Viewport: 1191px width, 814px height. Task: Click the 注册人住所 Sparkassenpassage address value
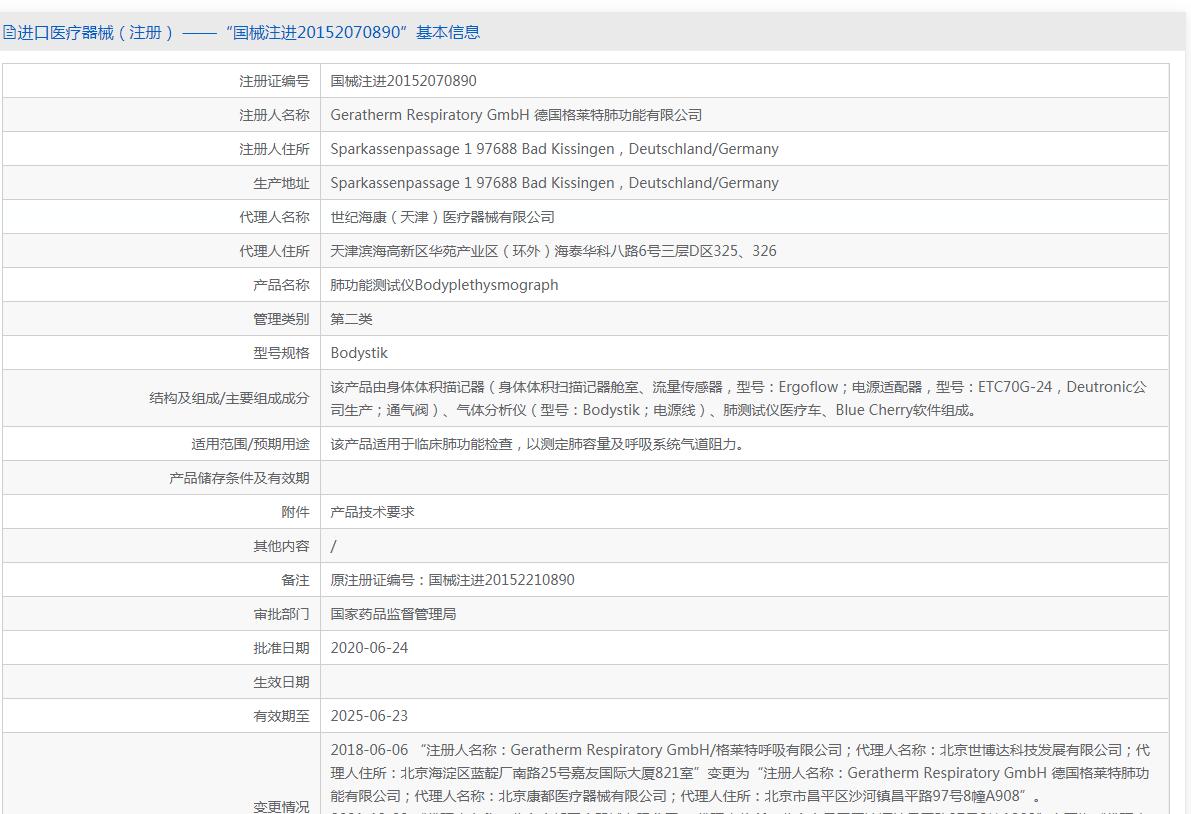[554, 149]
